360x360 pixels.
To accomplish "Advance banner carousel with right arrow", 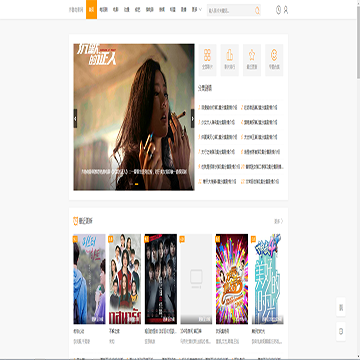I will point(192,118).
